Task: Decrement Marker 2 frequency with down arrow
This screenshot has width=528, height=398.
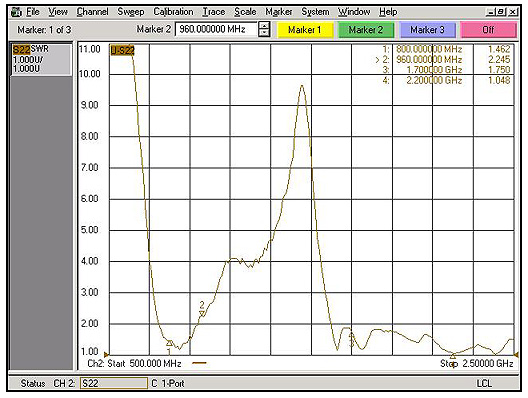Action: 264,33
